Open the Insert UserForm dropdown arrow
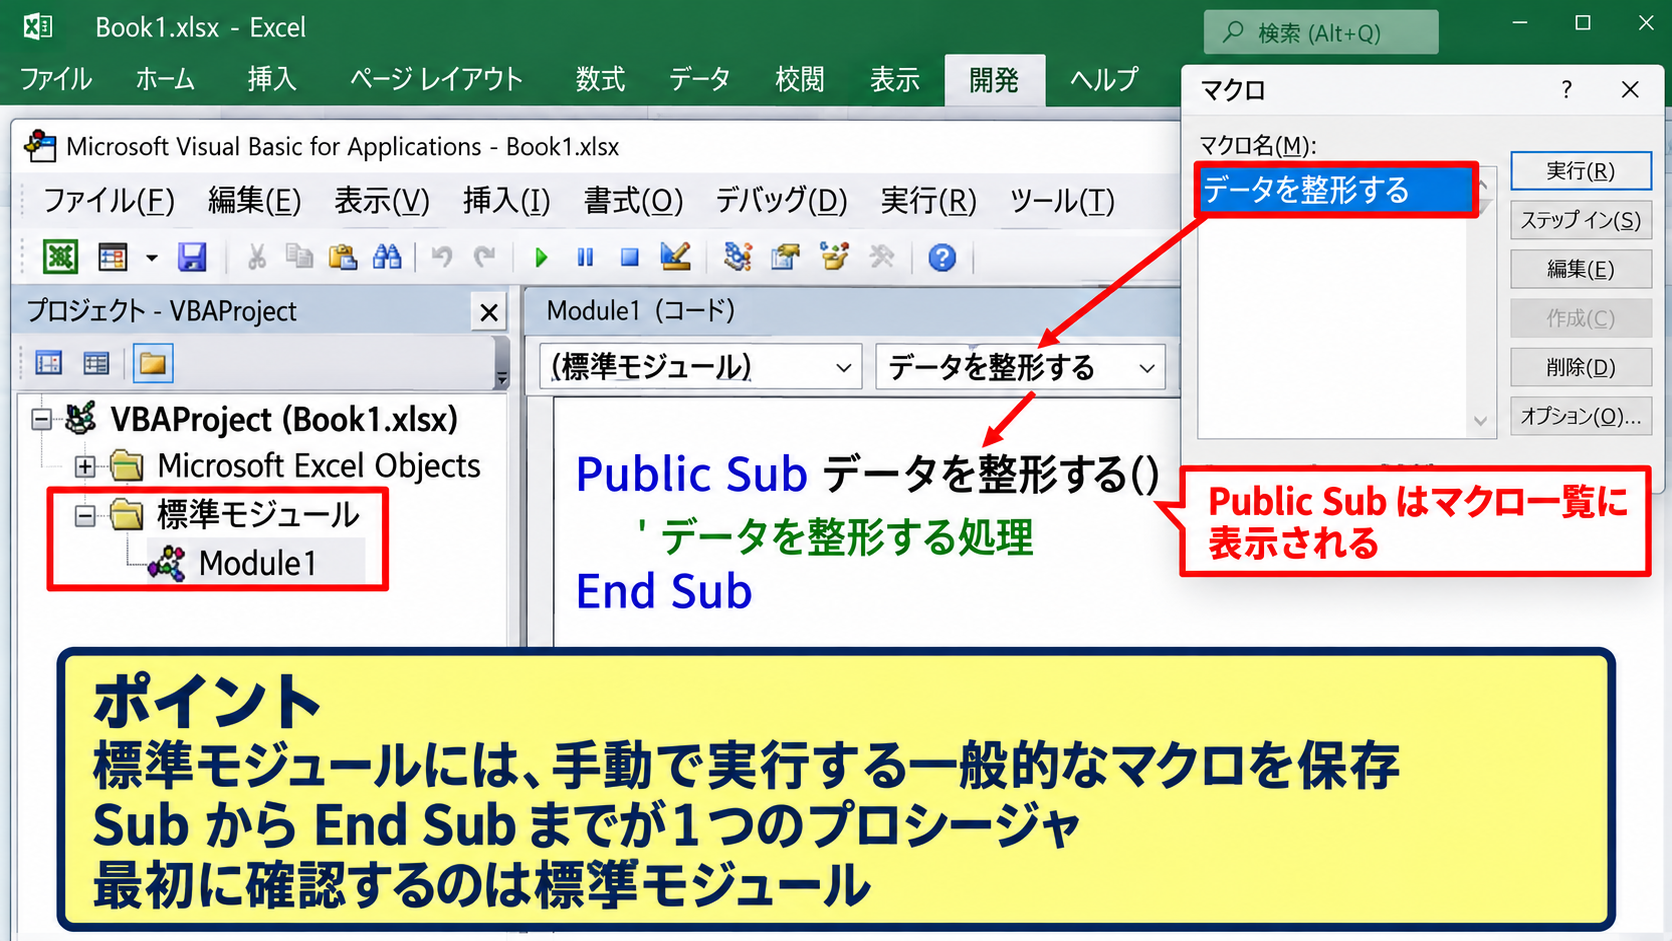Viewport: 1672px width, 941px height. point(152,257)
